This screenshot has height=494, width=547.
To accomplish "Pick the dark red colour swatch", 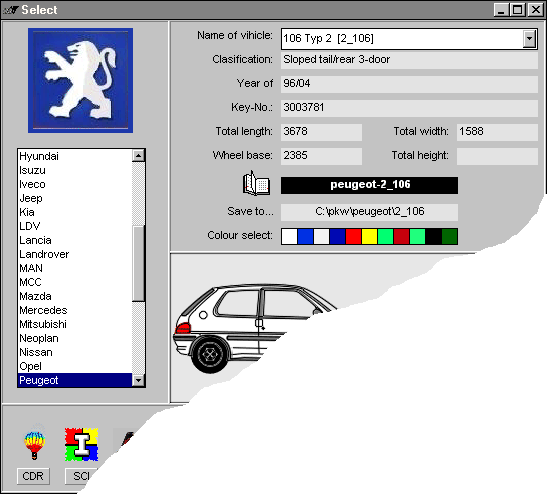I will tap(401, 237).
